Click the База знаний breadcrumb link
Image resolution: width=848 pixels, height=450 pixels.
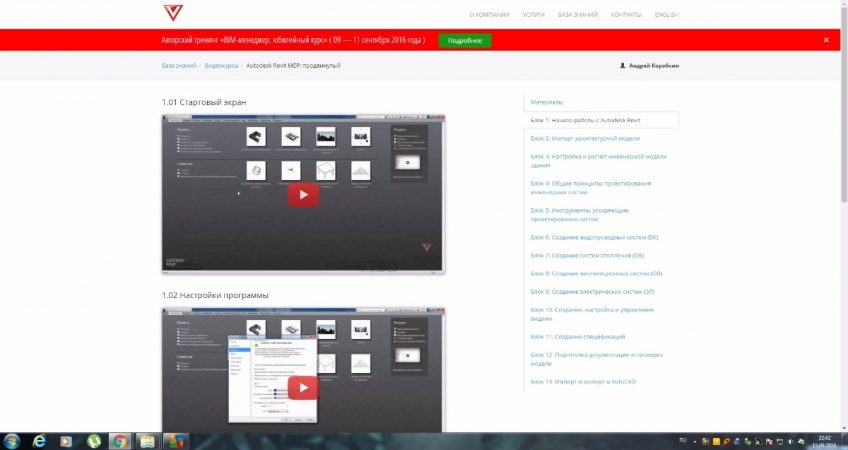179,66
